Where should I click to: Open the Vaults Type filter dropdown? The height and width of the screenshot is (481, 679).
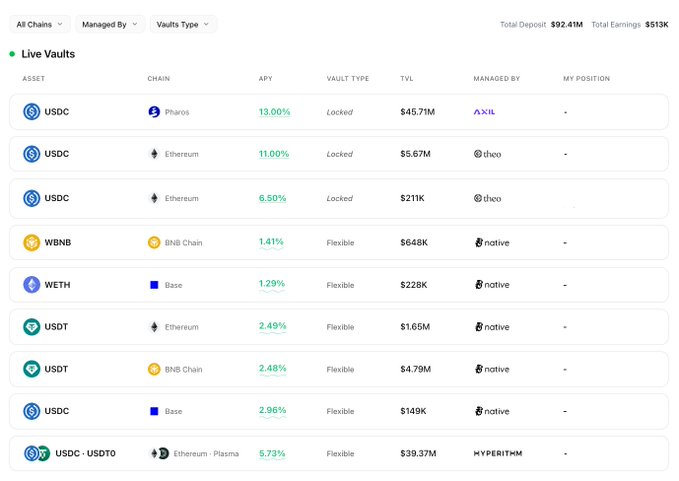(183, 24)
